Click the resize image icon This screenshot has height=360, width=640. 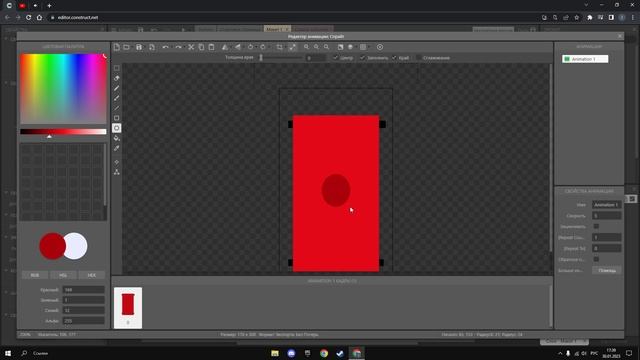[x=293, y=47]
